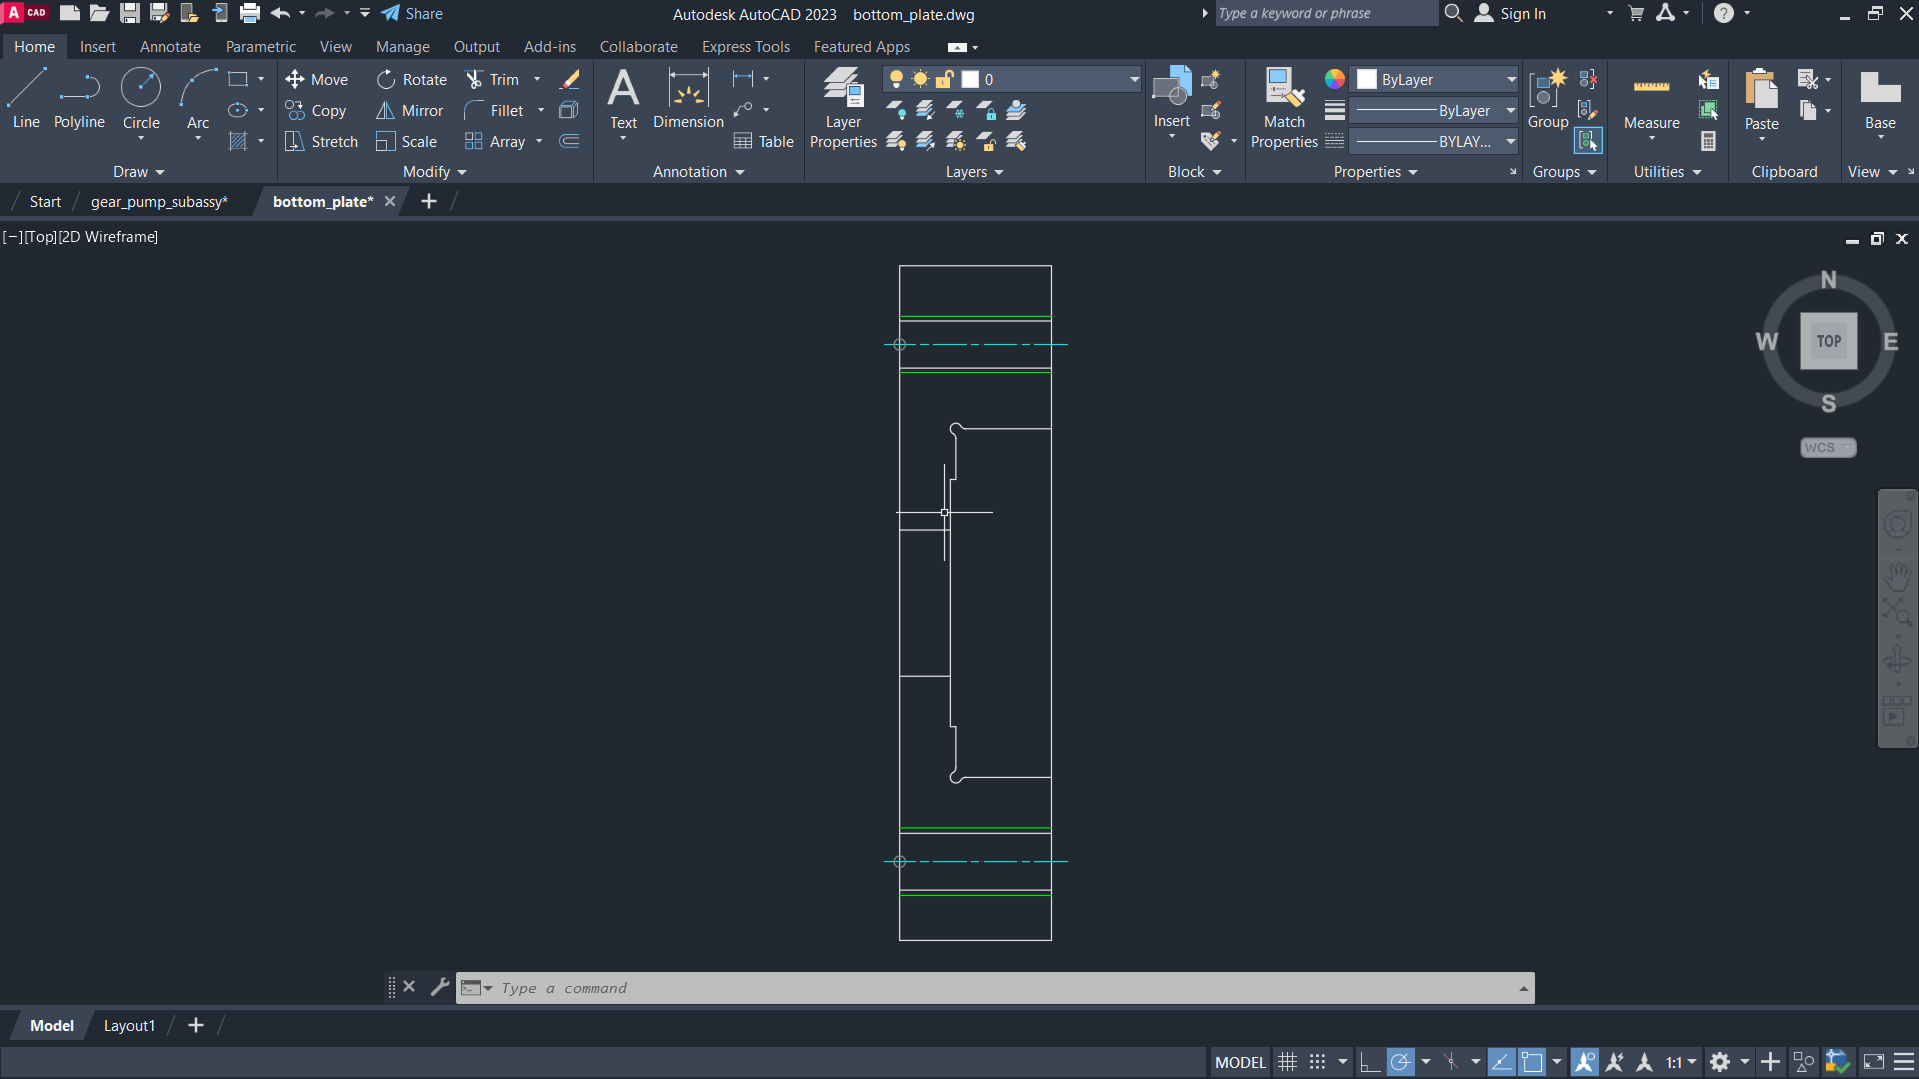Viewport: 1919px width, 1079px height.
Task: Click the Mirror modify tool
Action: click(410, 111)
